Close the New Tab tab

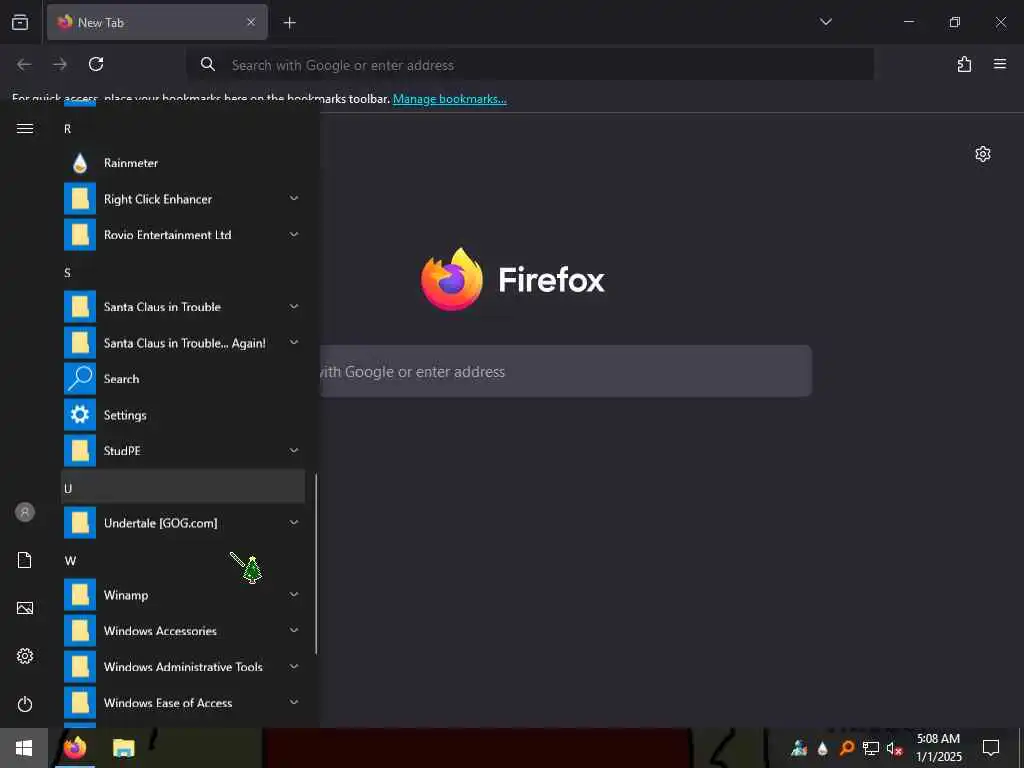[x=251, y=22]
